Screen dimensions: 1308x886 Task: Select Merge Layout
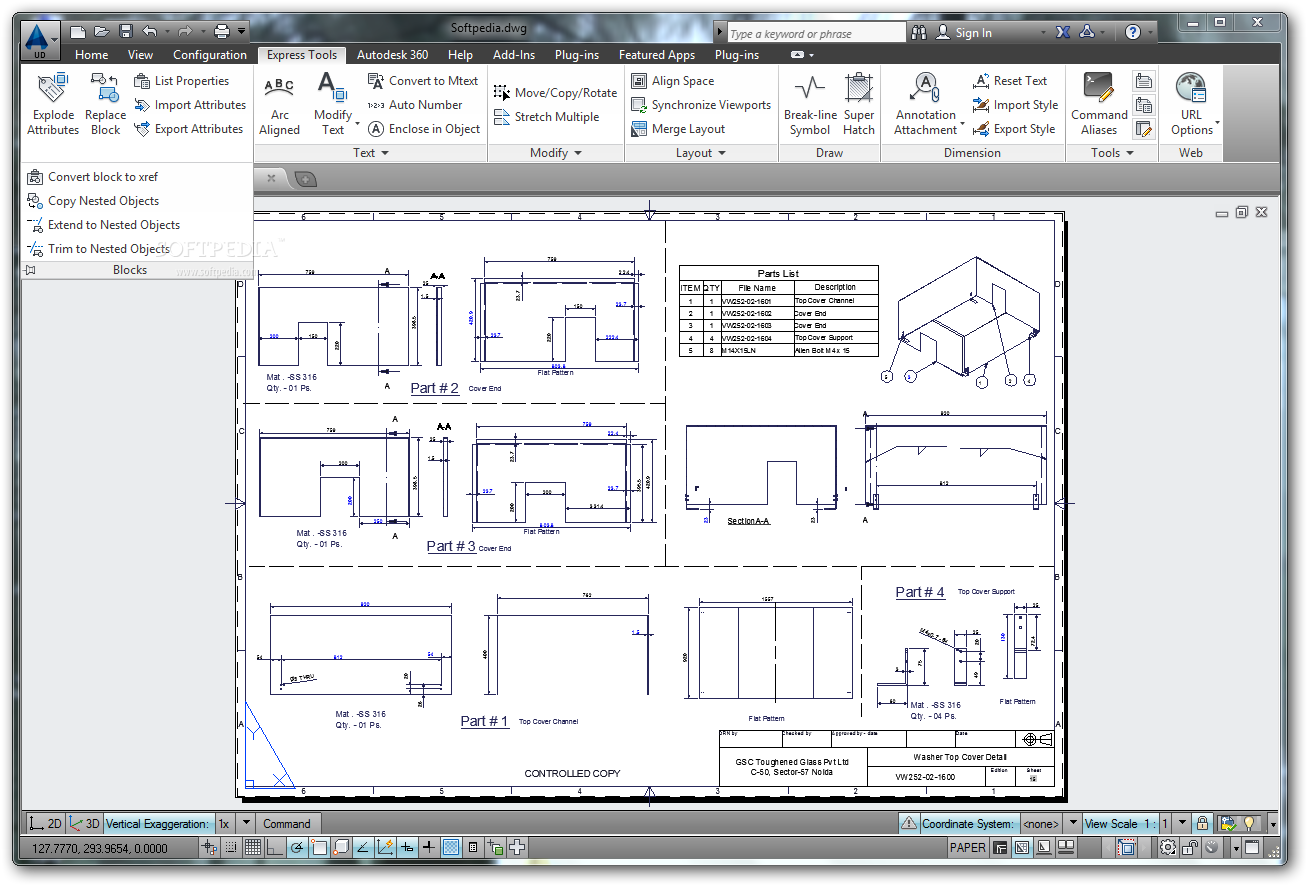click(x=678, y=129)
